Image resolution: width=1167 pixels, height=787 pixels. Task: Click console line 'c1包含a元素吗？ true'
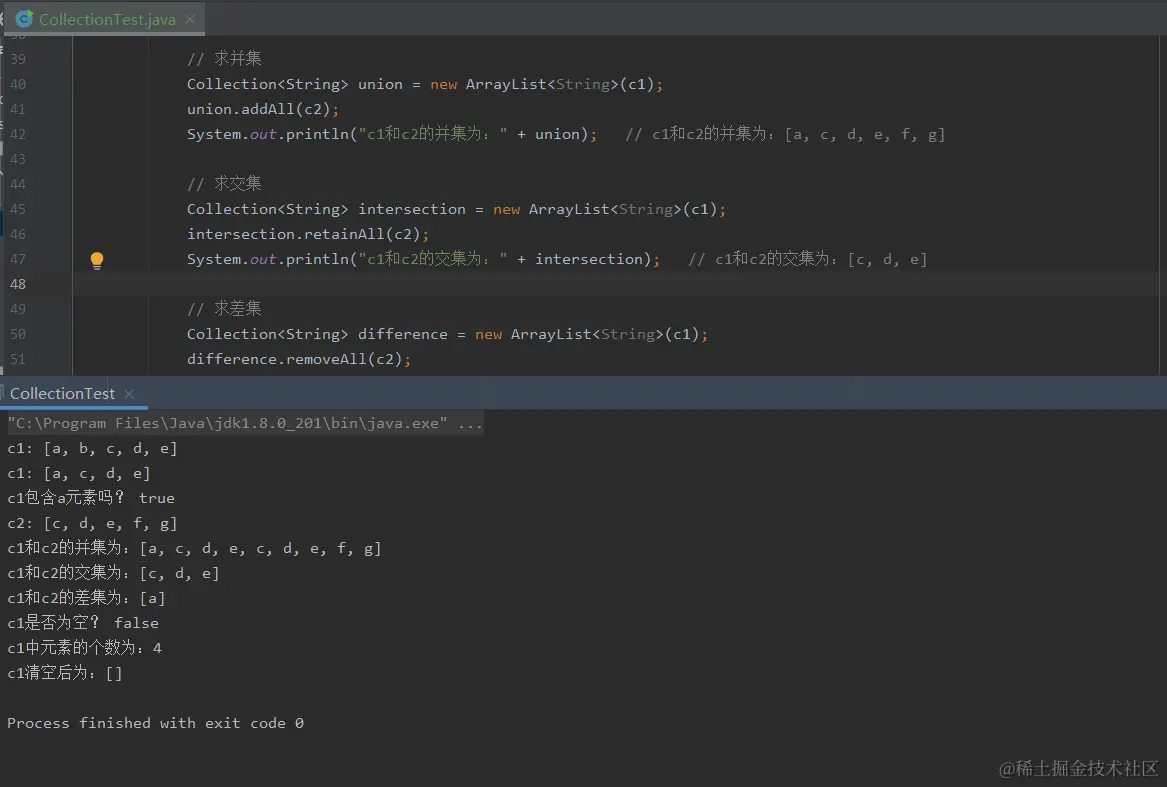(91, 498)
